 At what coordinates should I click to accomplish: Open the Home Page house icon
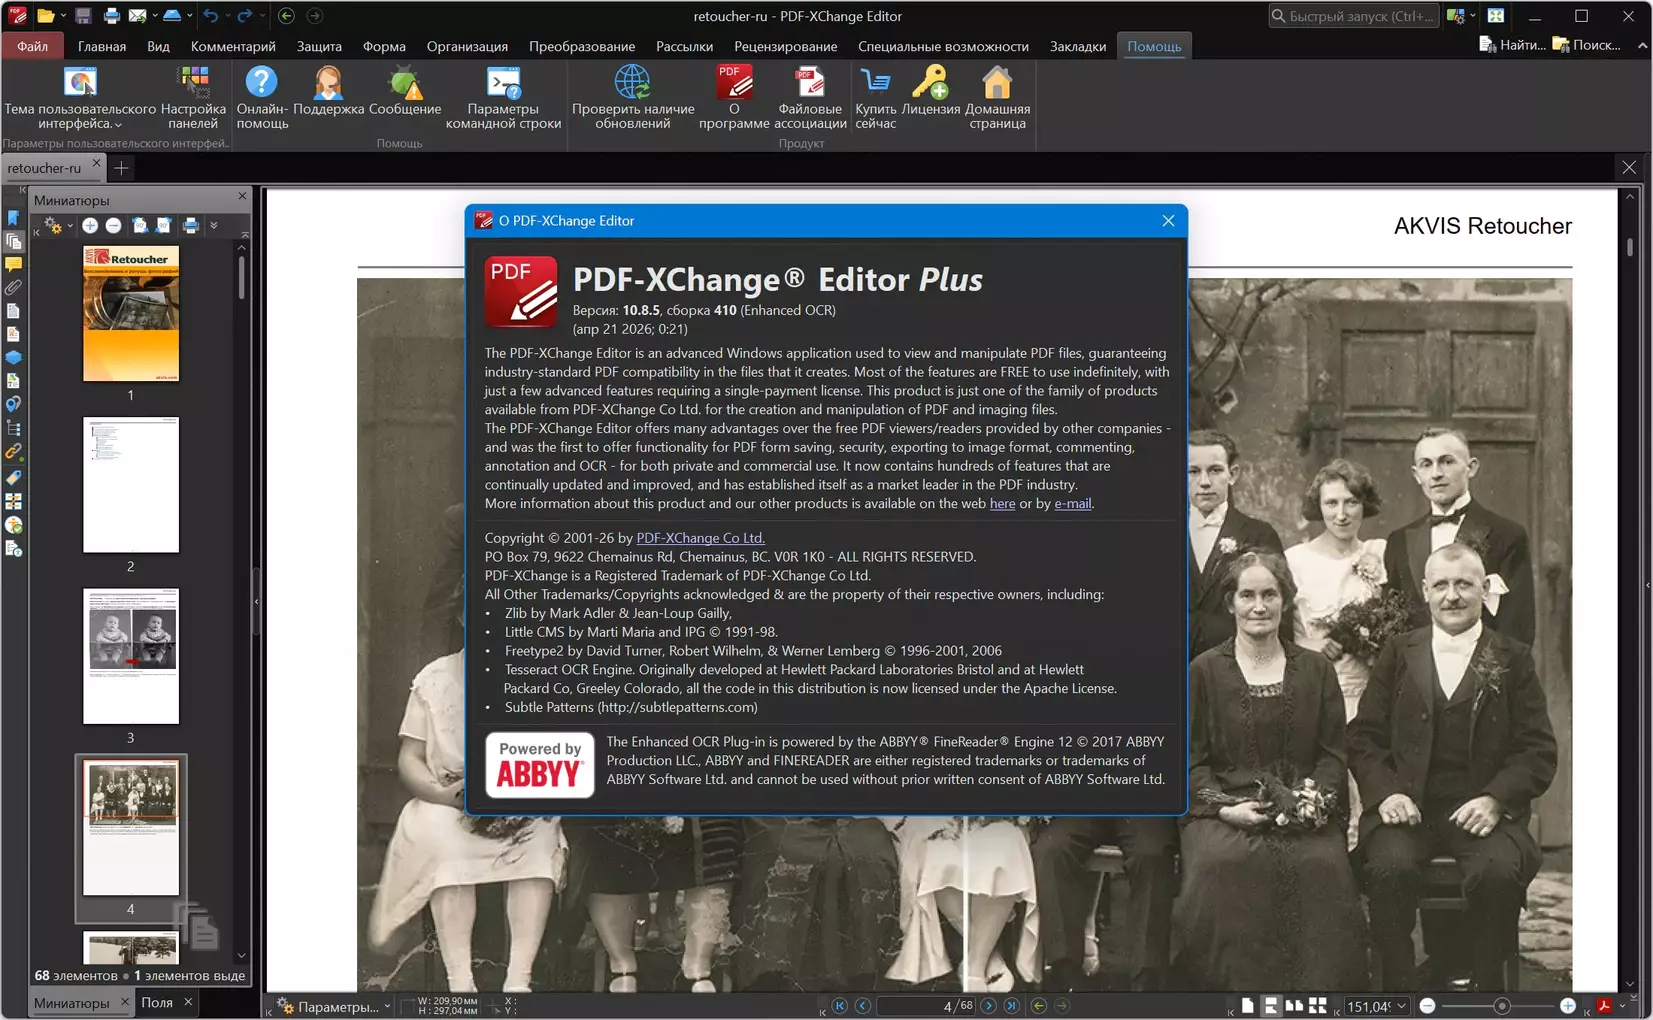(997, 83)
